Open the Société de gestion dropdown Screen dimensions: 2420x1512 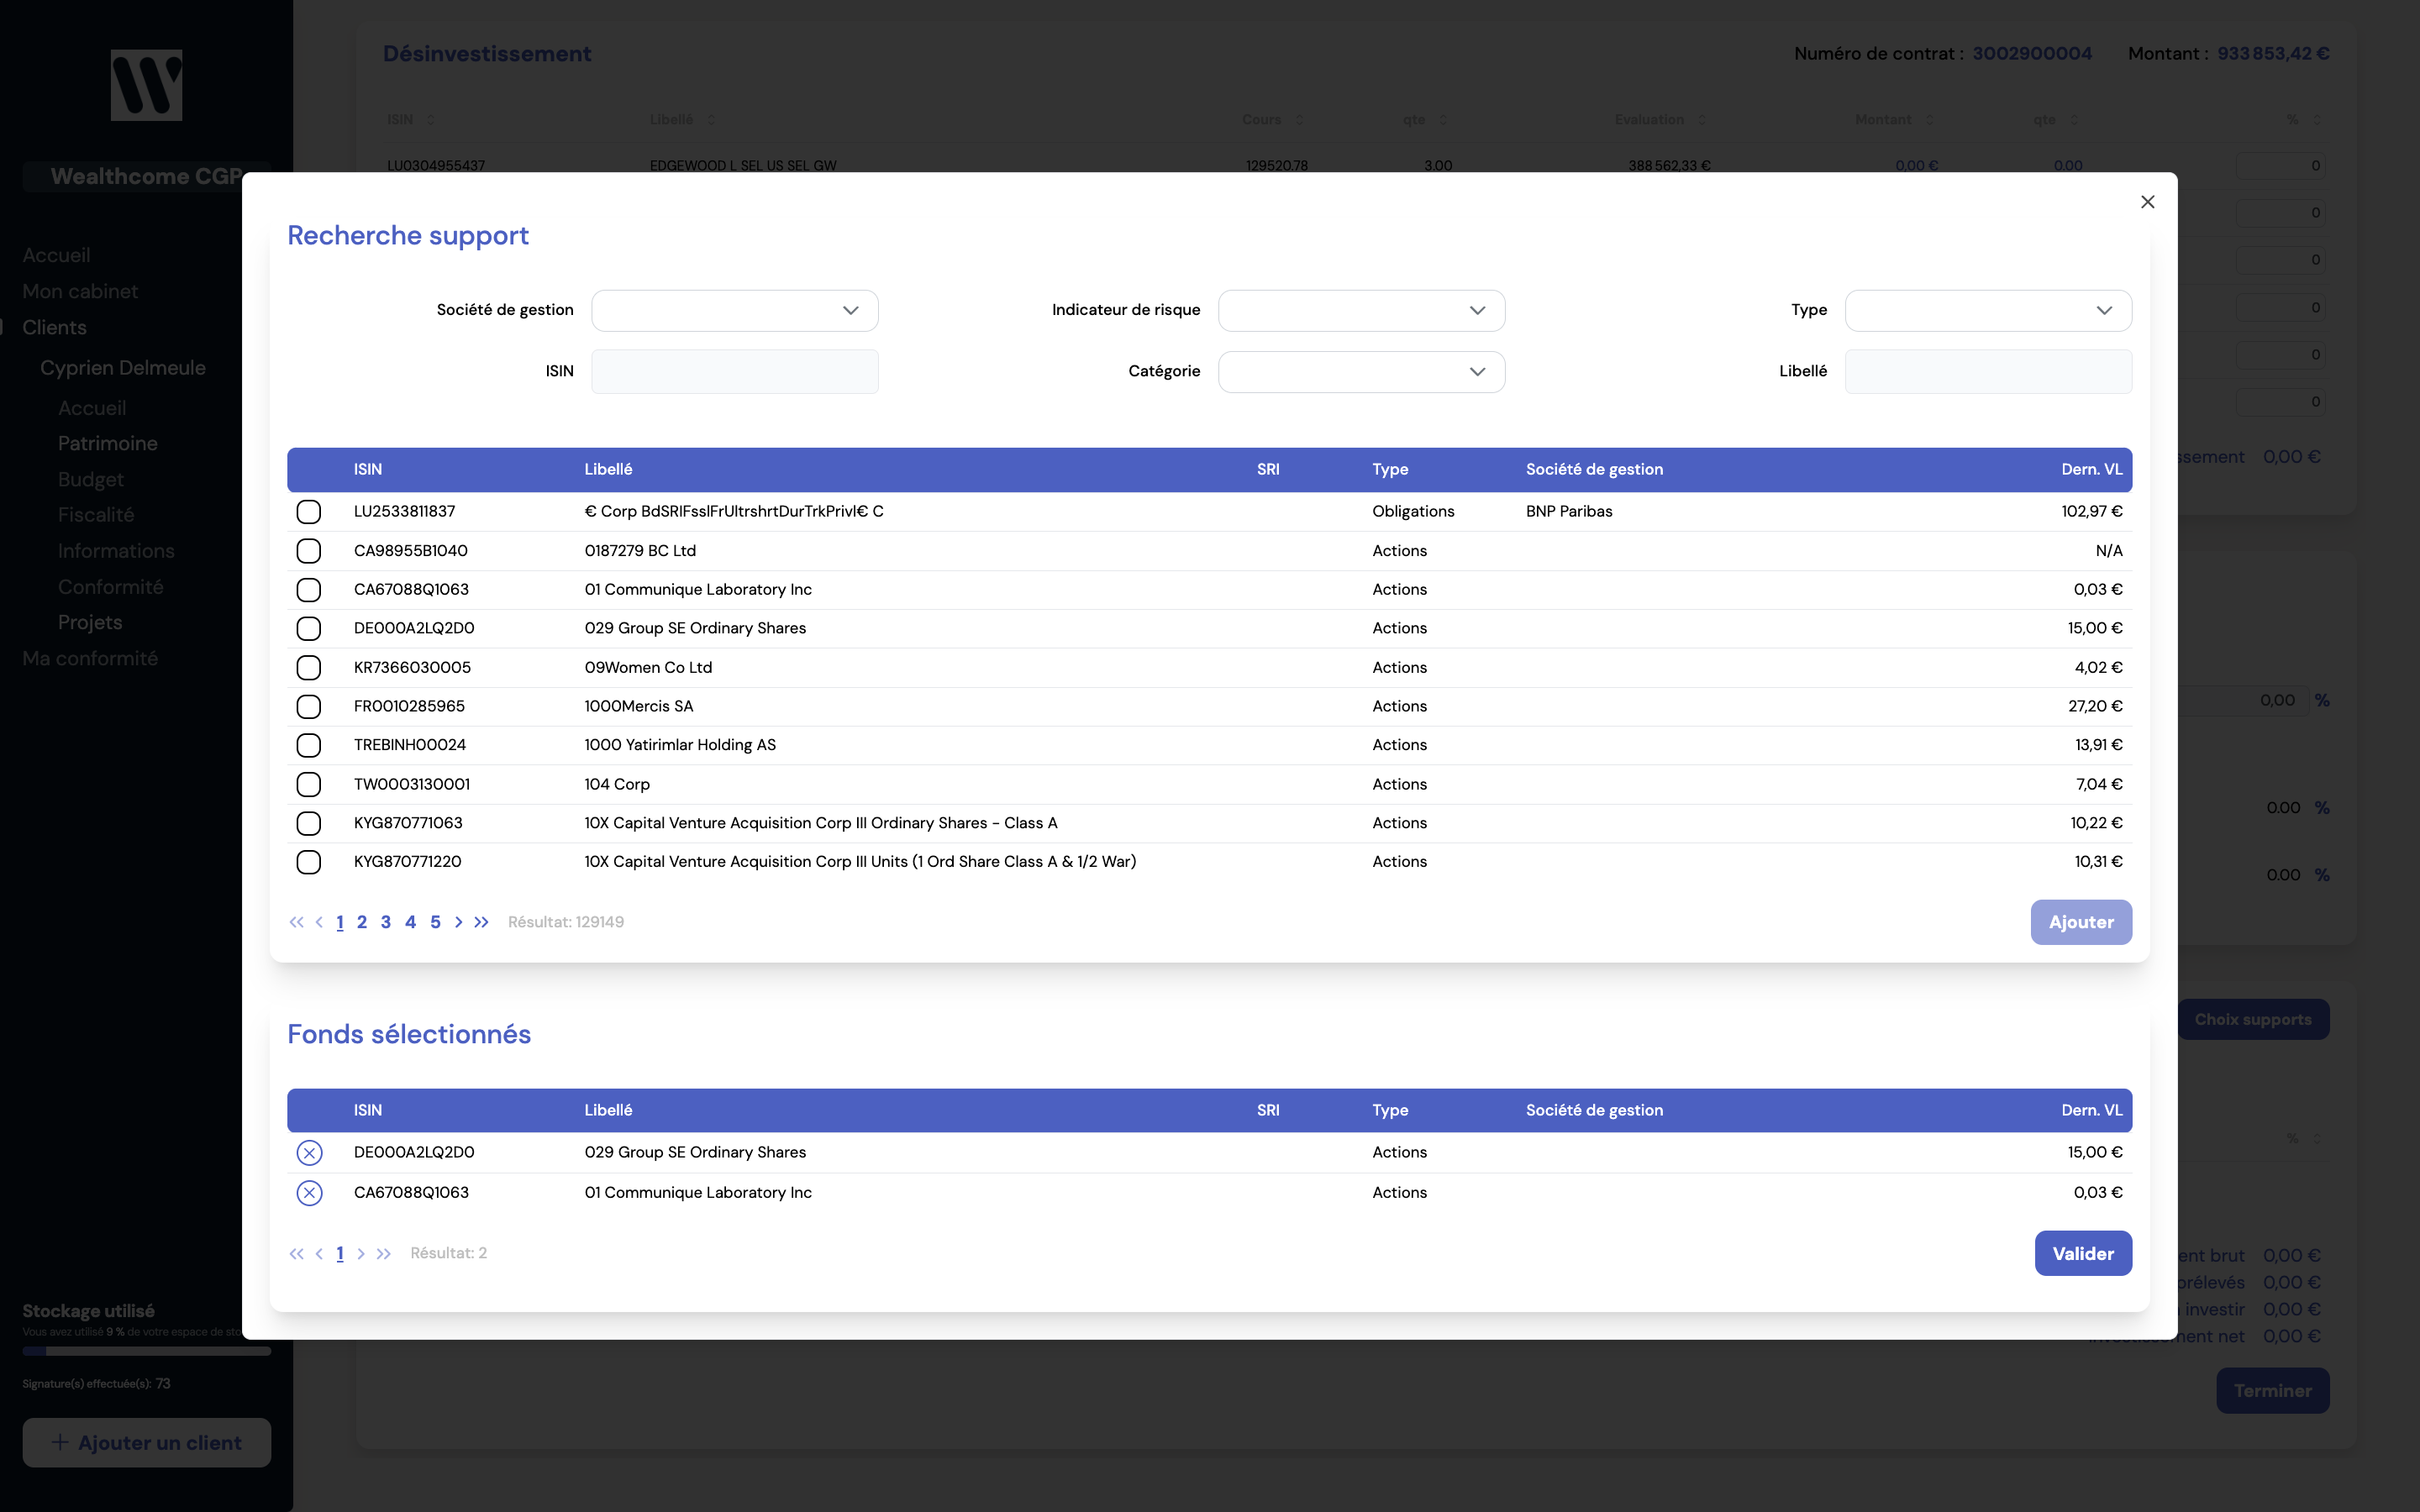735,310
